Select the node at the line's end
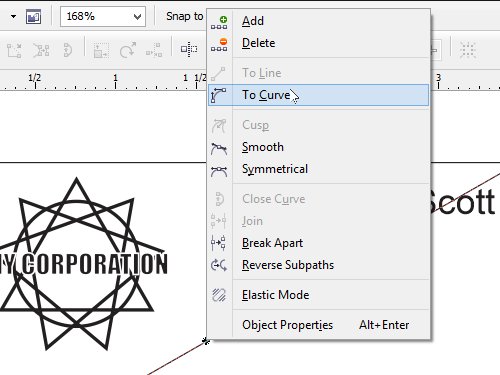The image size is (500, 375). click(x=206, y=341)
